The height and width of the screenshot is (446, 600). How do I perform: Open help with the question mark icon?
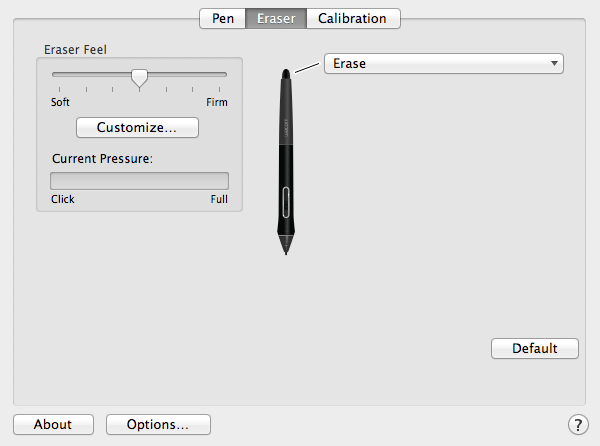(x=578, y=425)
